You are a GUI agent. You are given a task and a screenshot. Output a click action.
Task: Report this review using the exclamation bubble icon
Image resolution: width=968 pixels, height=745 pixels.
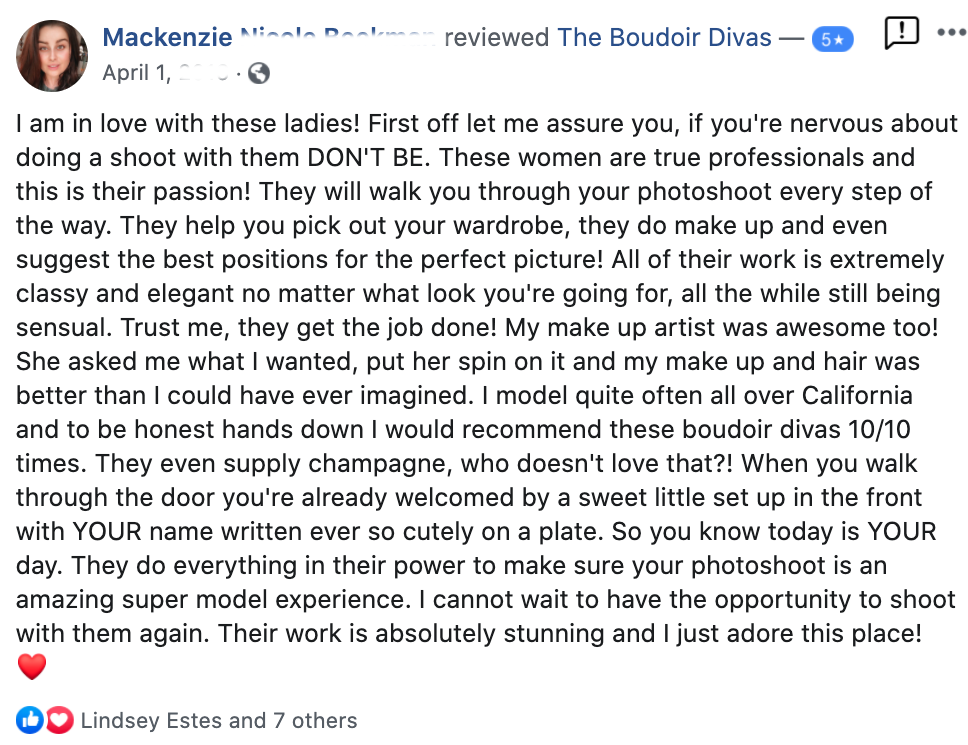tap(901, 32)
